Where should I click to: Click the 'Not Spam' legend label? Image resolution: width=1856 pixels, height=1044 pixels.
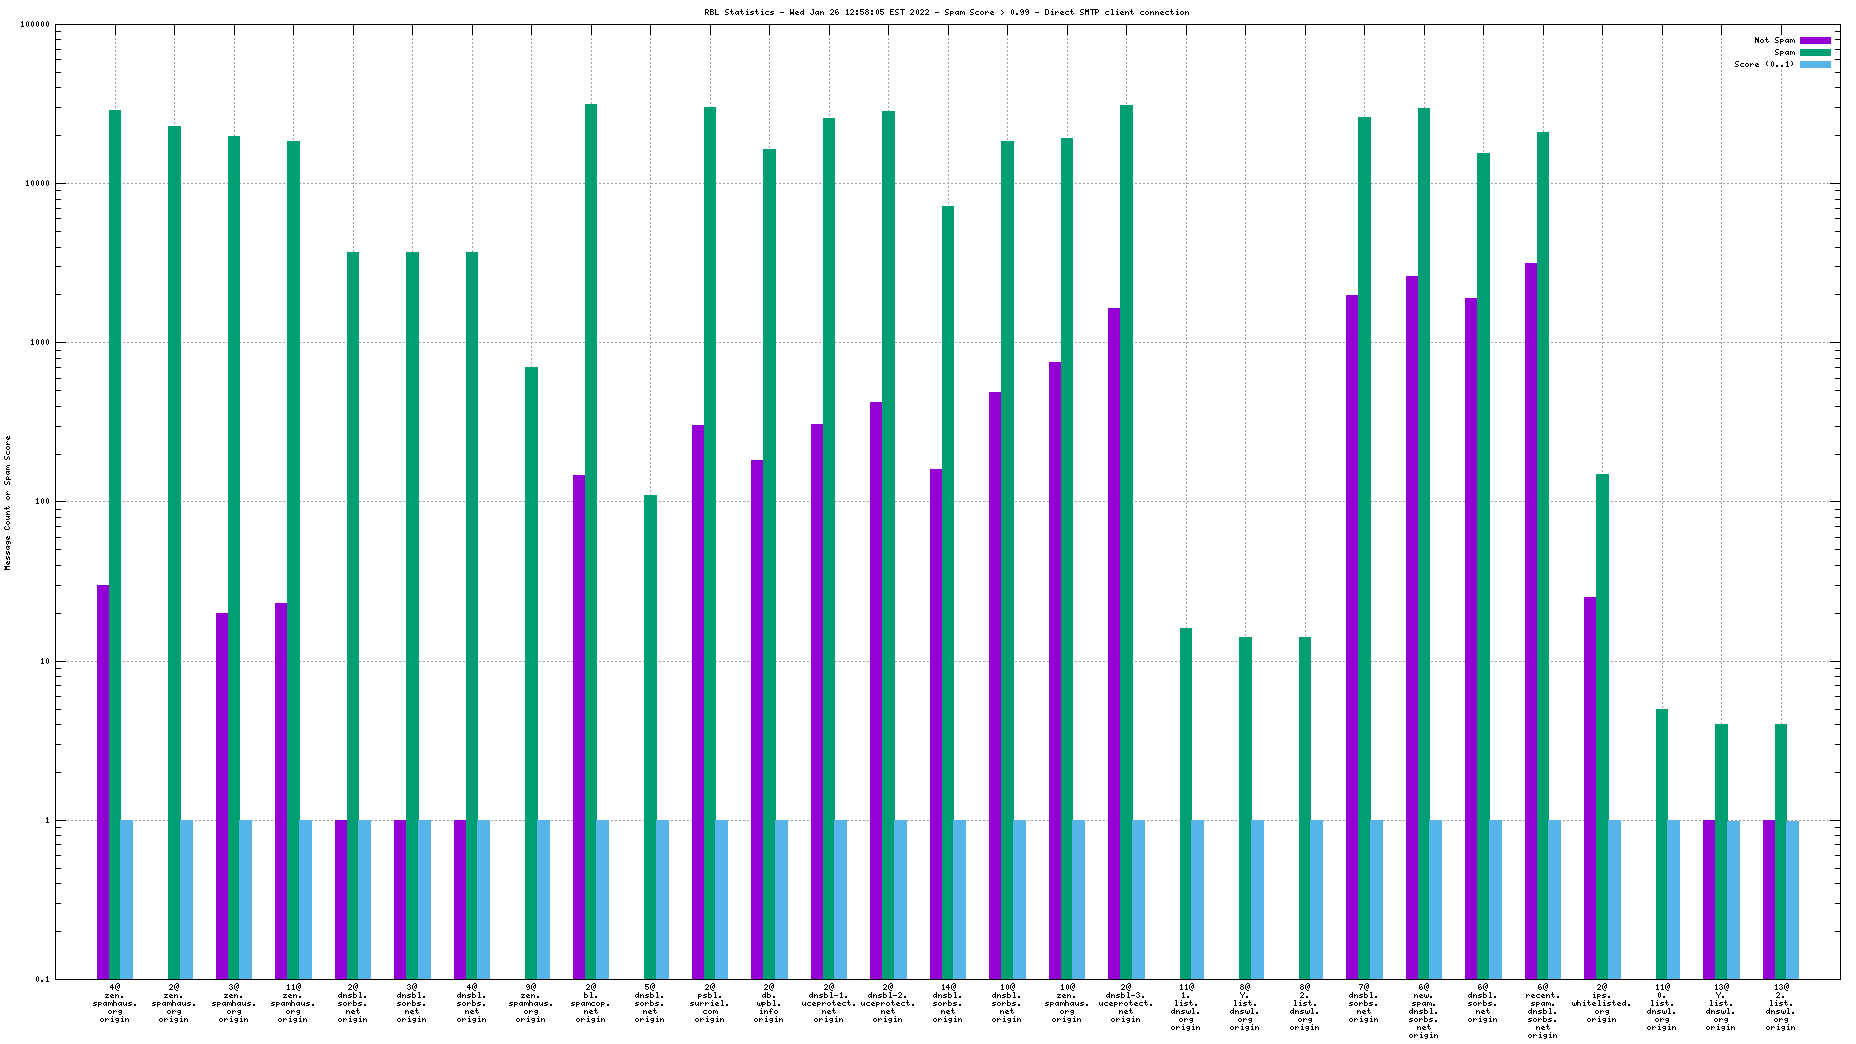tap(1774, 40)
